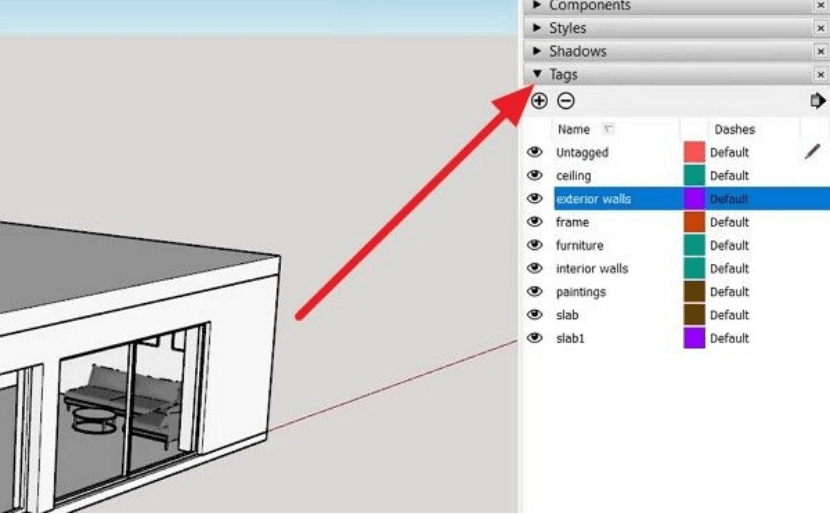Screen dimensions: 830x514
Task: Toggle furniture tag visibility
Action: coord(535,245)
